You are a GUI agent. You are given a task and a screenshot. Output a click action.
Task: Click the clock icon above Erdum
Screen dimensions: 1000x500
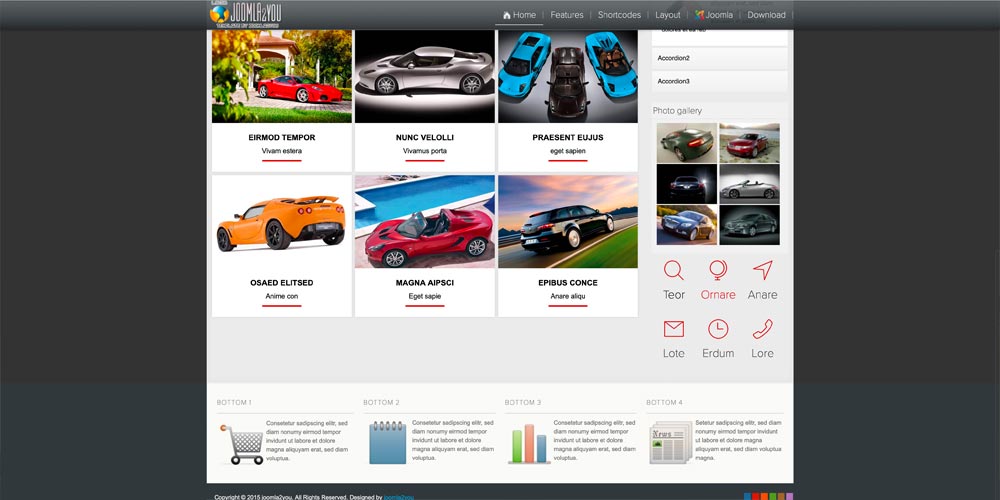718,329
